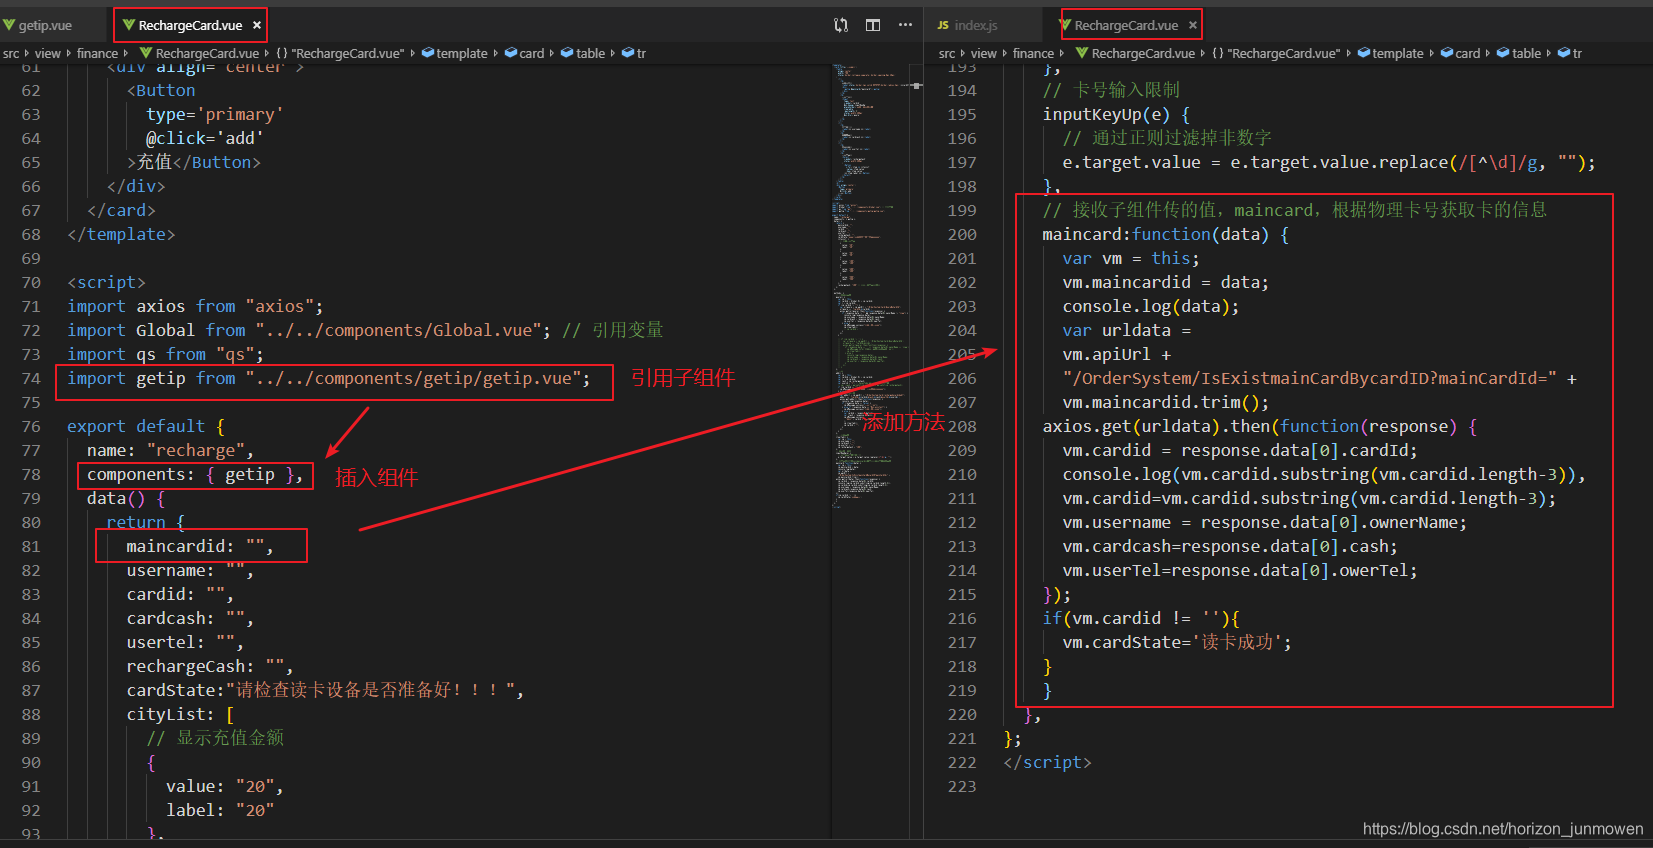Open the {} "RechargeCard.vue" breadcrumb in right editor
This screenshot has width=1653, height=848.
click(x=1276, y=53)
